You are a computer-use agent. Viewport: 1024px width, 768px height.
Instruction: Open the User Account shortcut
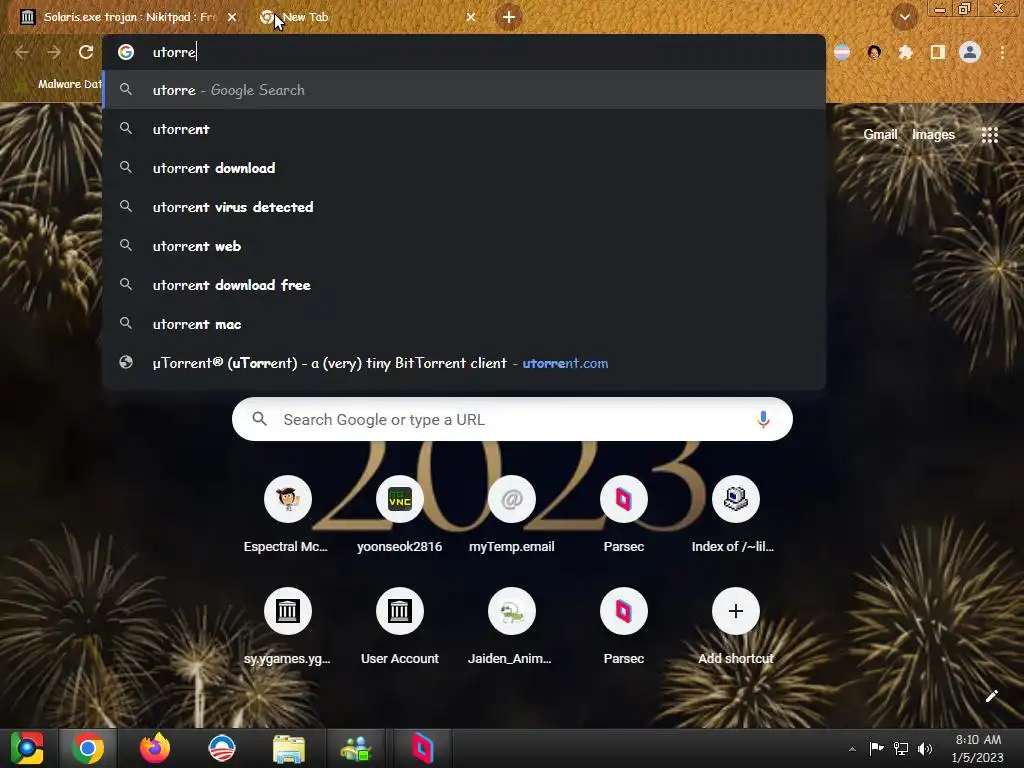click(400, 627)
